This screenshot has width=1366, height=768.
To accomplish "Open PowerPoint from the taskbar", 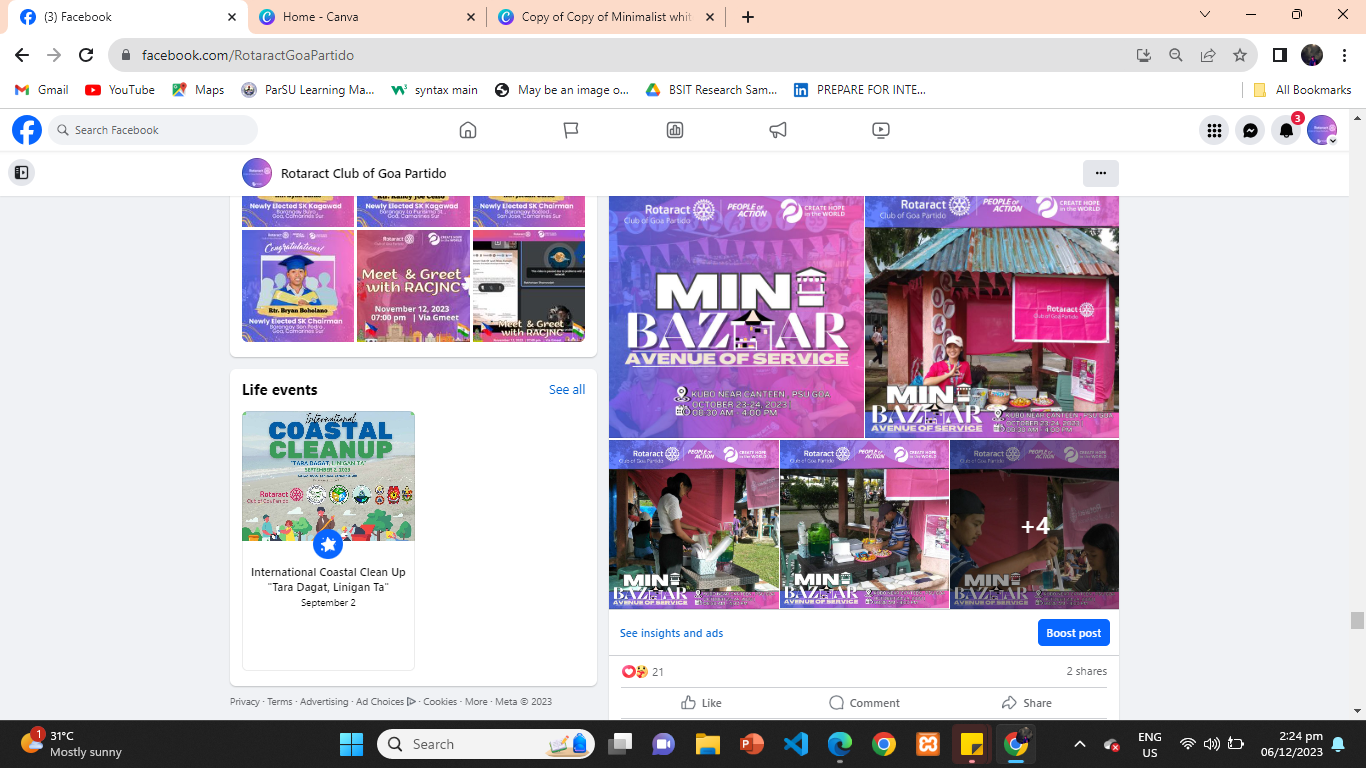I will pyautogui.click(x=751, y=744).
